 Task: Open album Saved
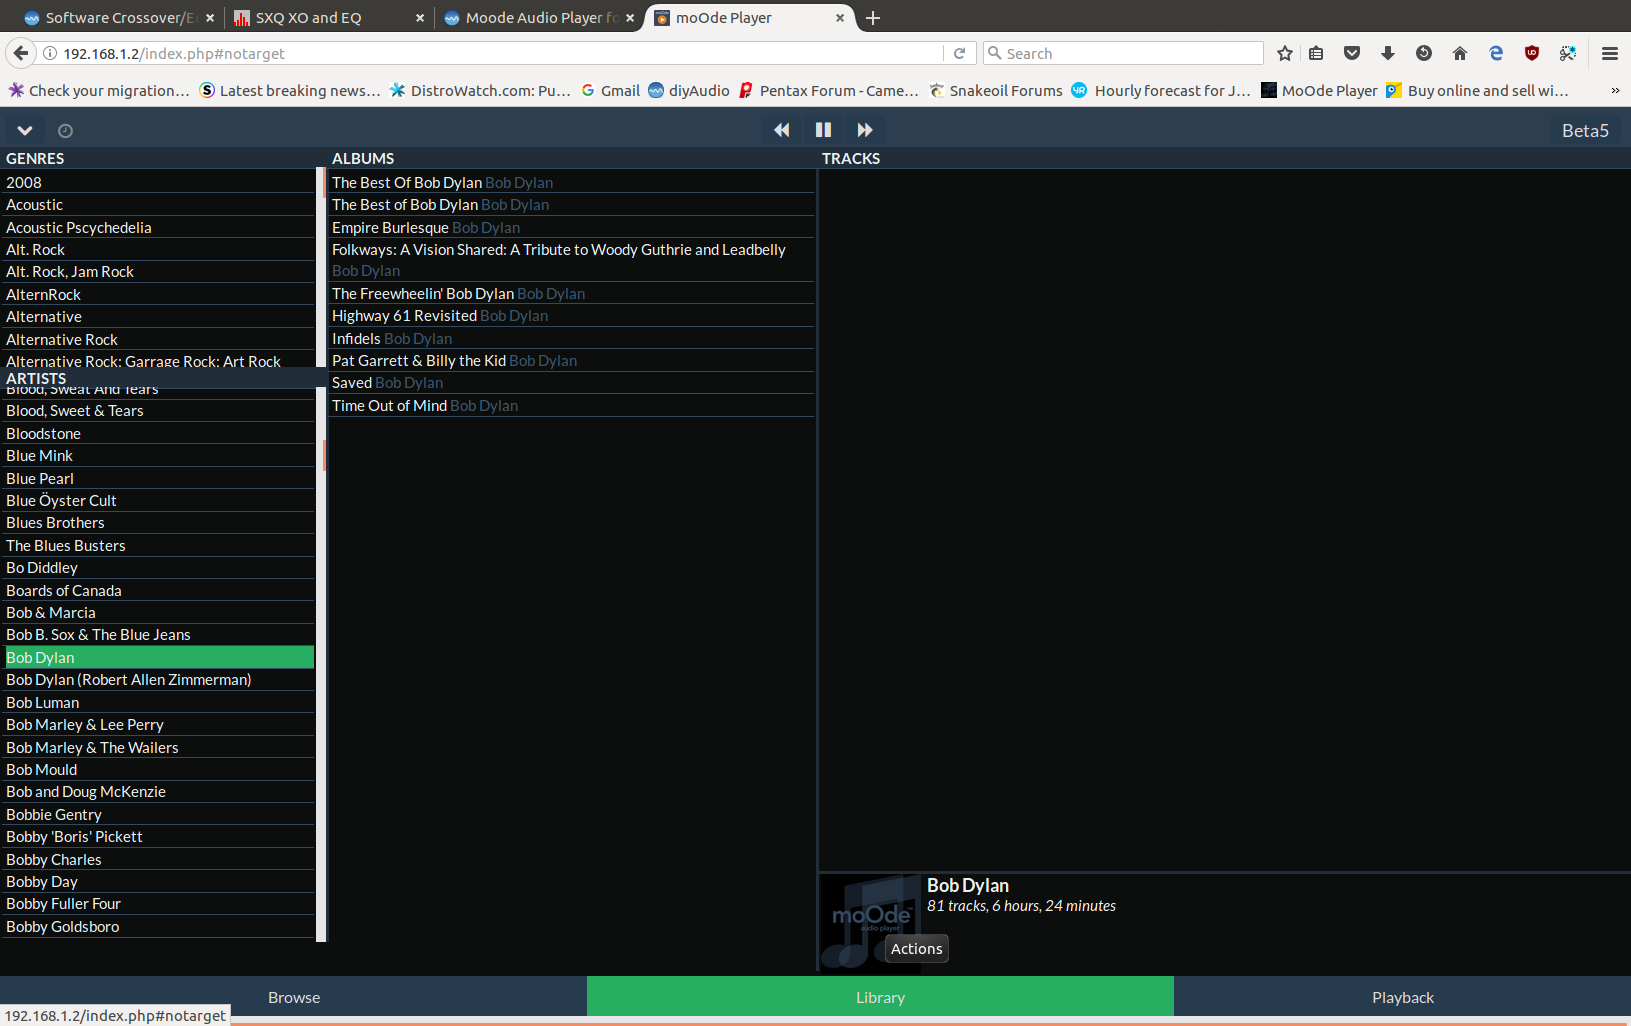[x=572, y=383]
